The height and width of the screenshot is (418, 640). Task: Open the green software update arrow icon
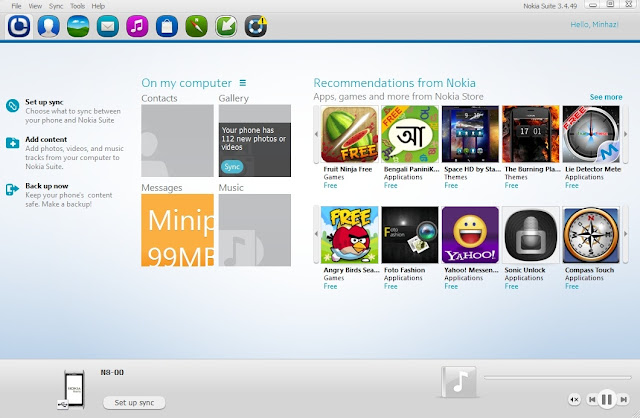tap(226, 26)
